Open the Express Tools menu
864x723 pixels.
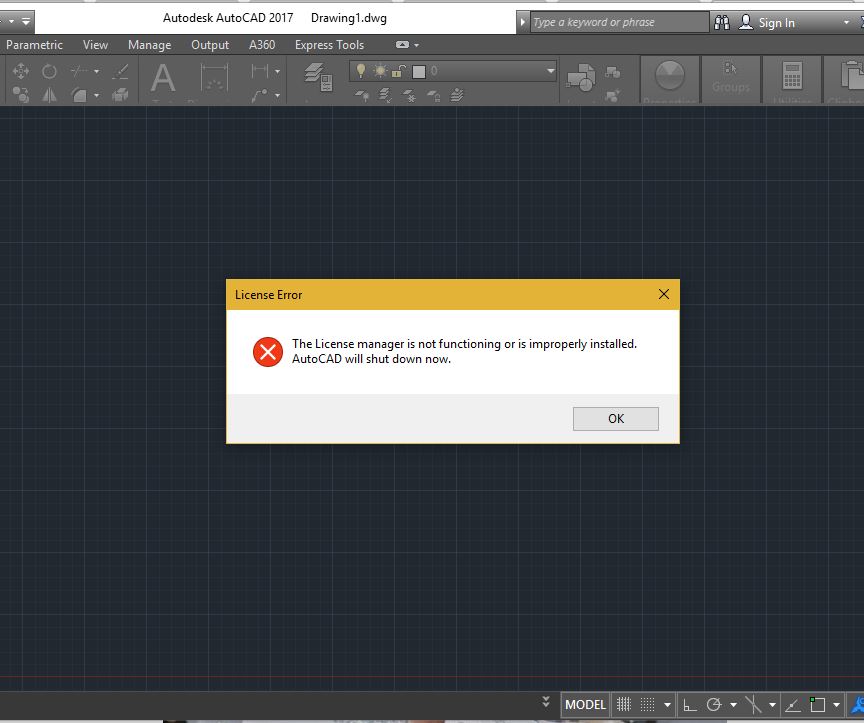pos(329,45)
